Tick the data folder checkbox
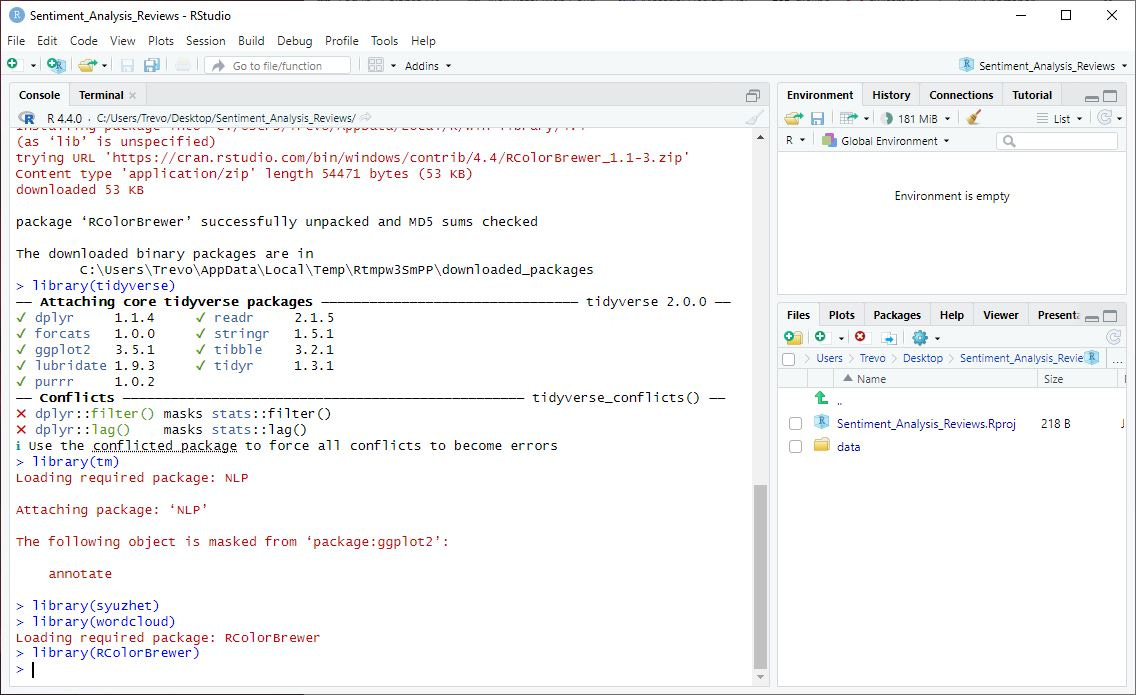The width and height of the screenshot is (1136, 695). pyautogui.click(x=795, y=447)
